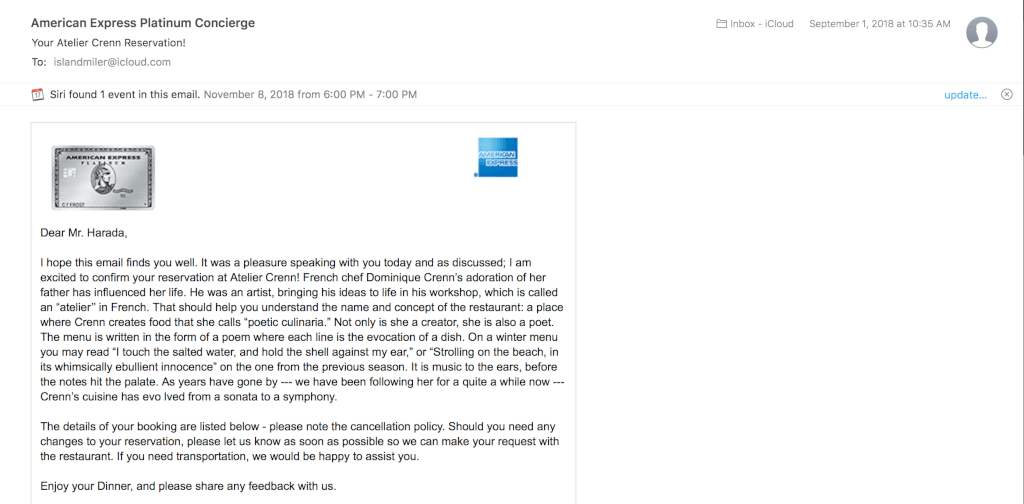Screen dimensions: 1024x504
Task: Click the Inbox folder icon
Action: 722,24
